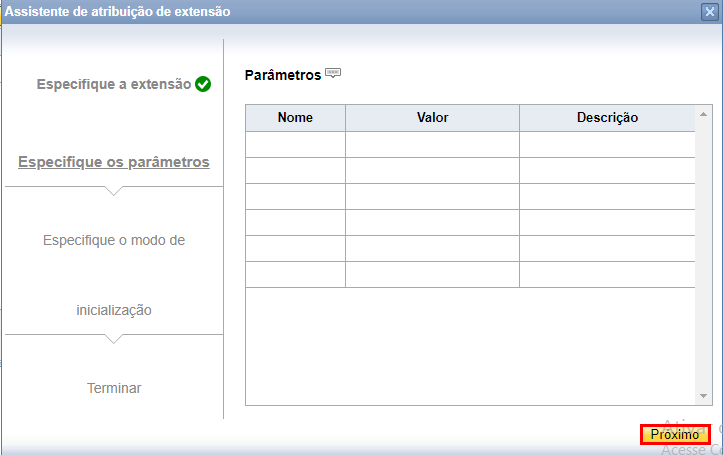
Task: Select the last row Nome cell
Action: (296, 275)
